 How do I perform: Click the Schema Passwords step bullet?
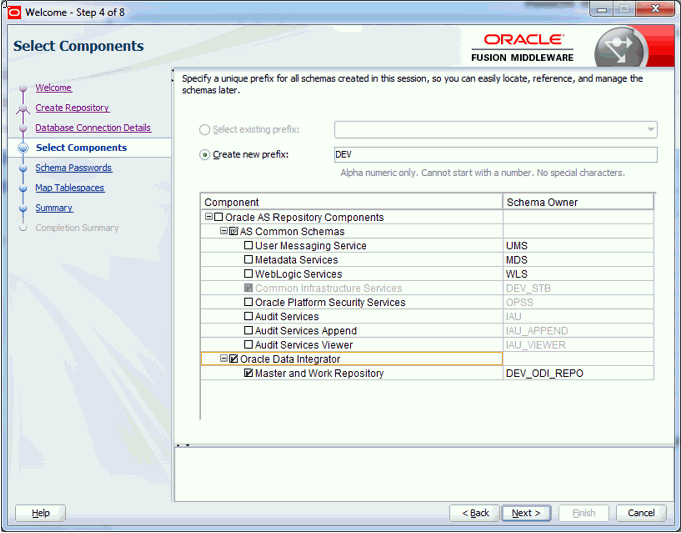pyautogui.click(x=23, y=168)
